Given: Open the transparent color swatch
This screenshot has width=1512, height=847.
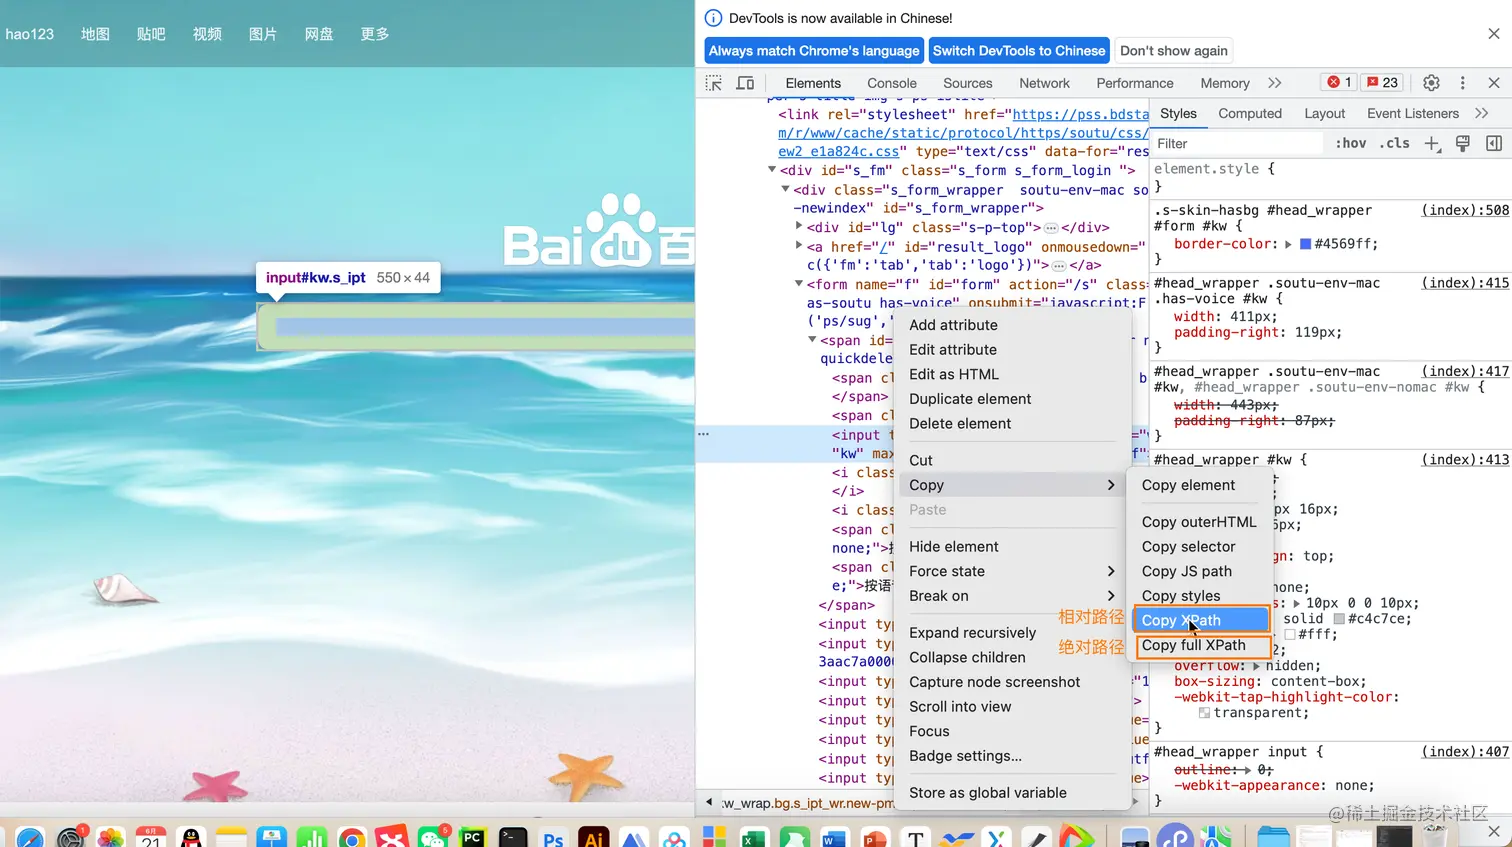Looking at the screenshot, I should [x=1204, y=713].
